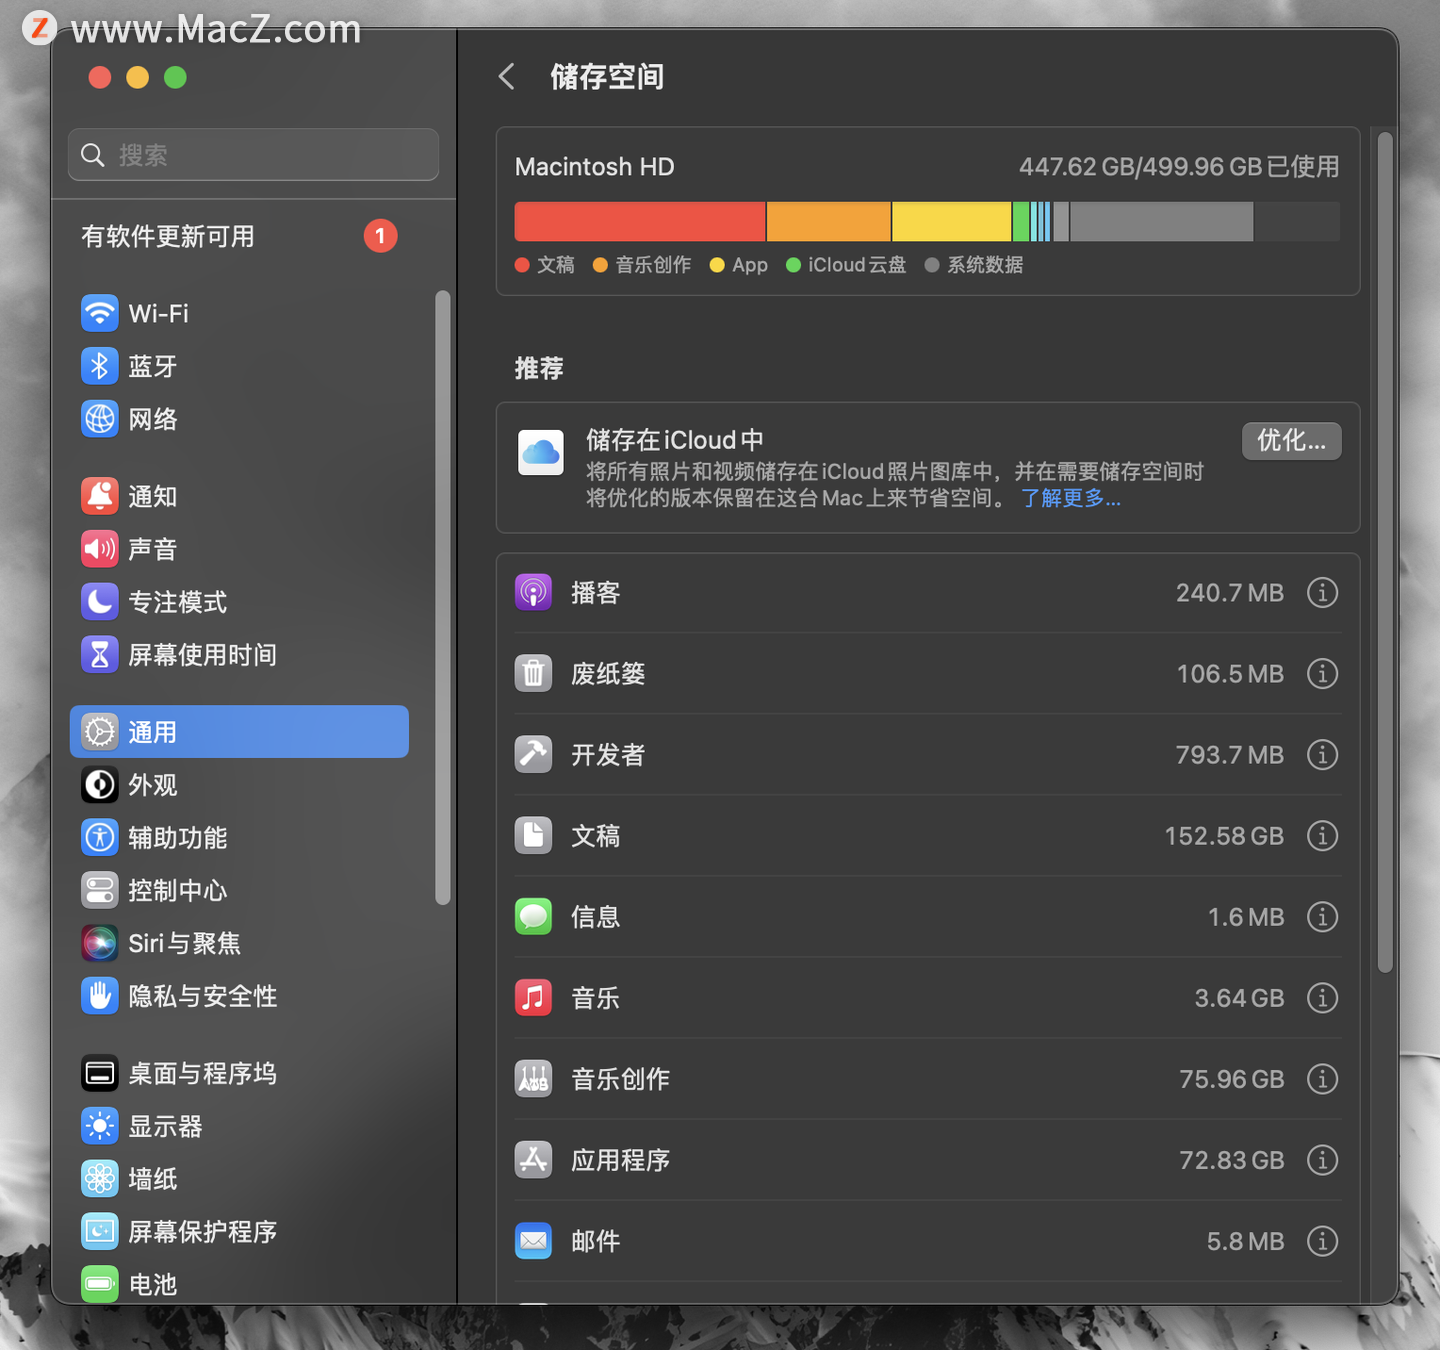The height and width of the screenshot is (1350, 1440).
Task: Click the Documents (文稿) page icon in list
Action: click(x=533, y=836)
